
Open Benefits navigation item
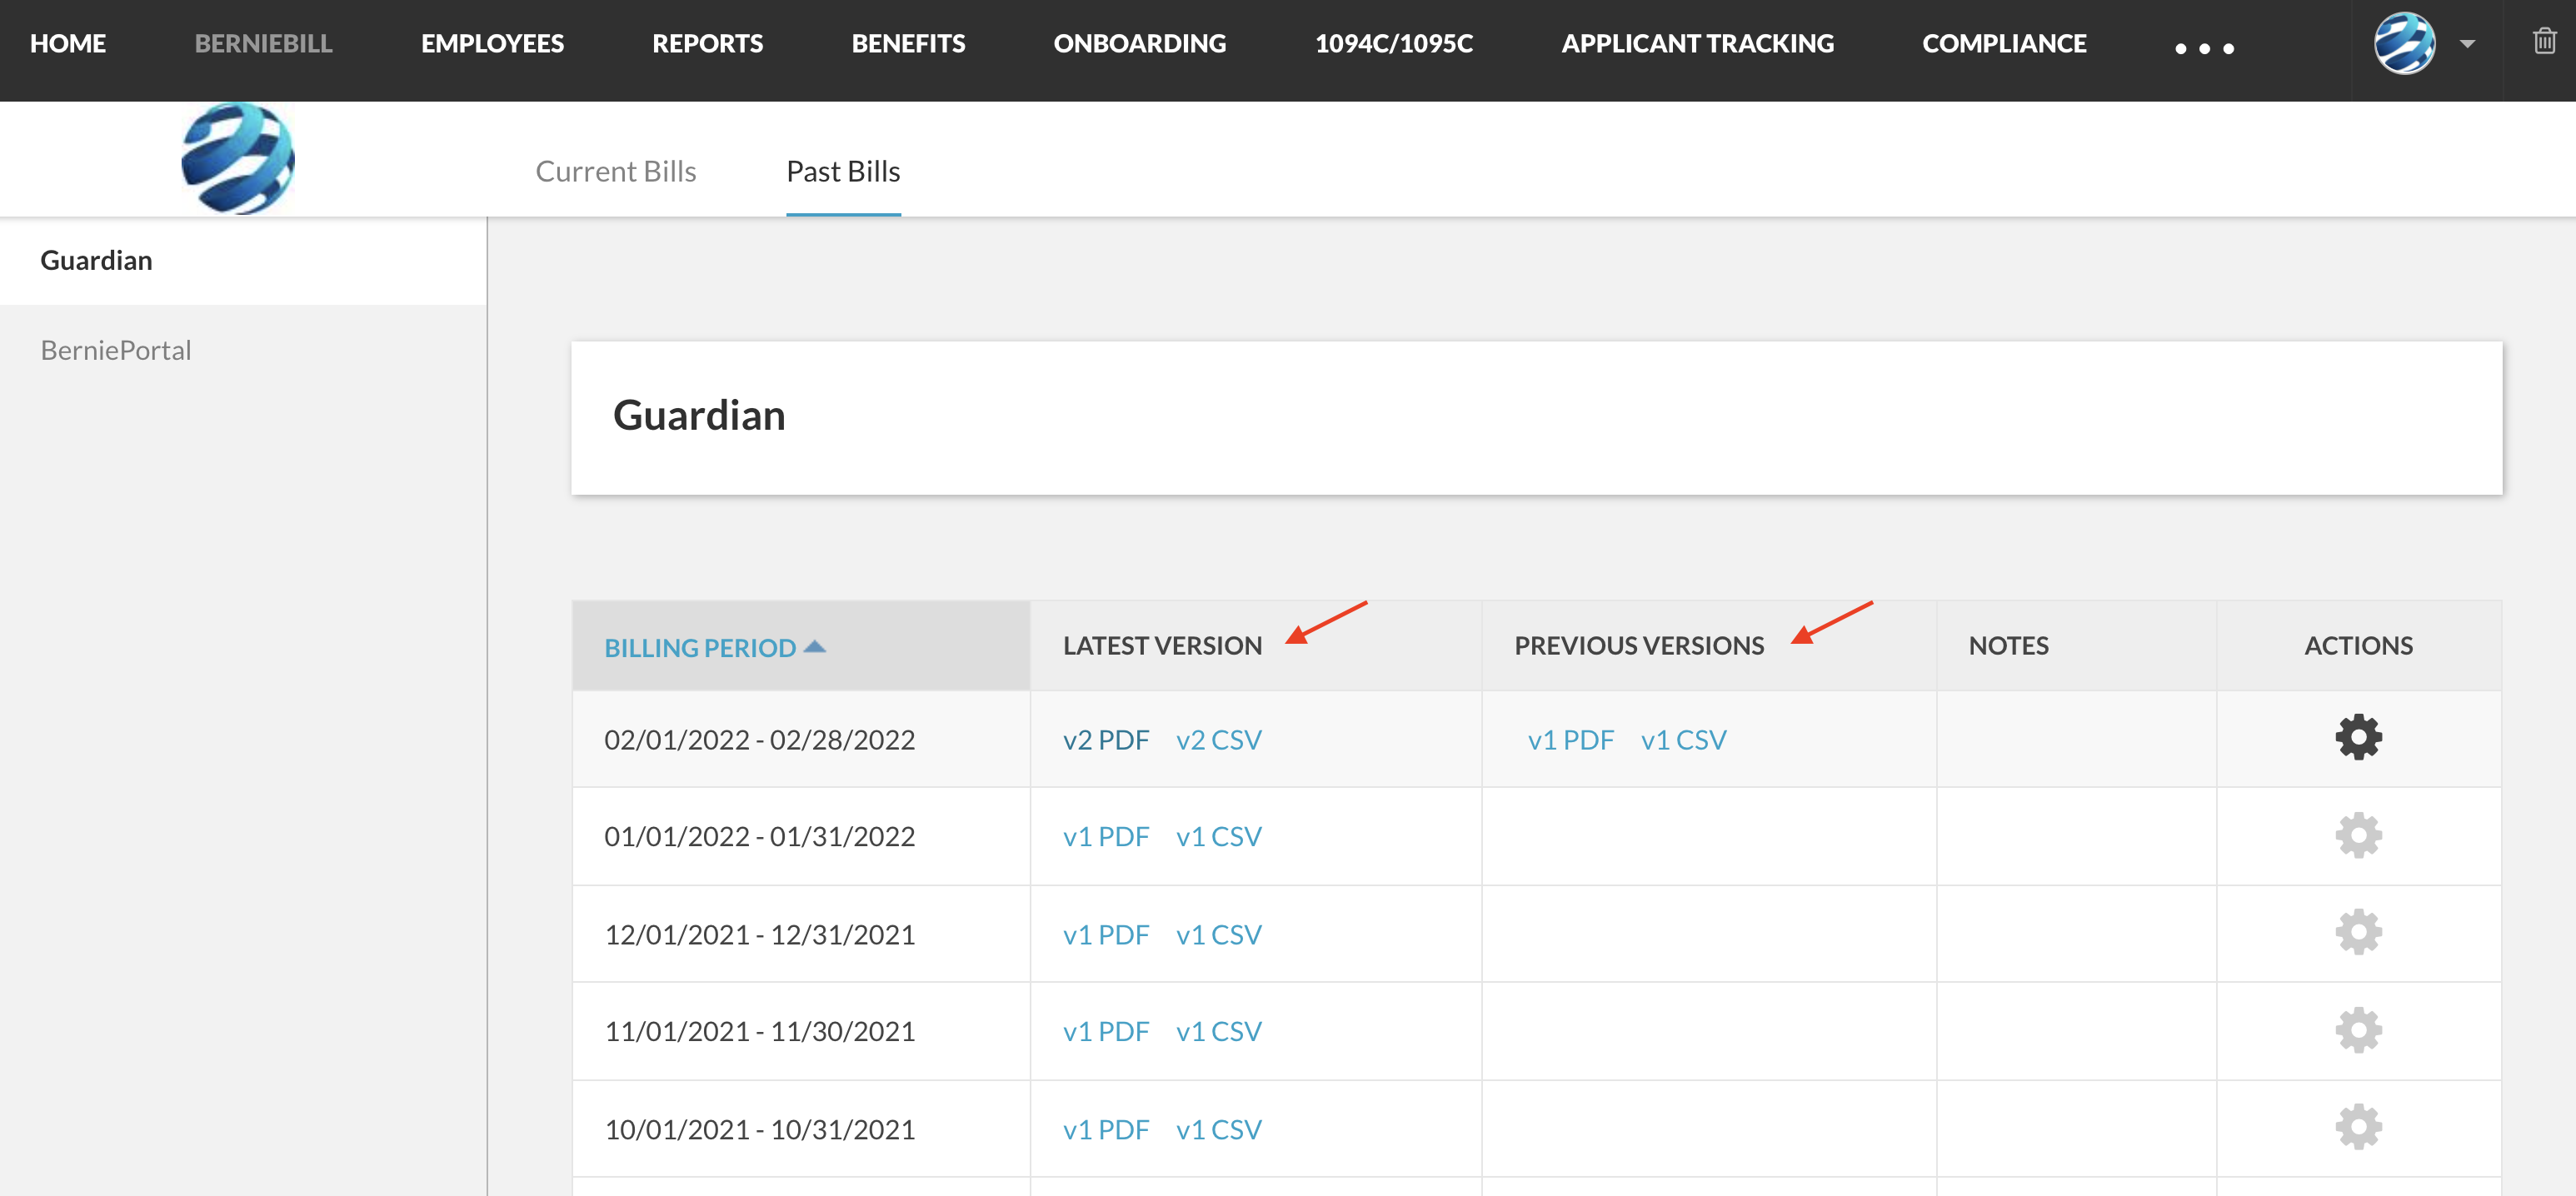click(908, 43)
